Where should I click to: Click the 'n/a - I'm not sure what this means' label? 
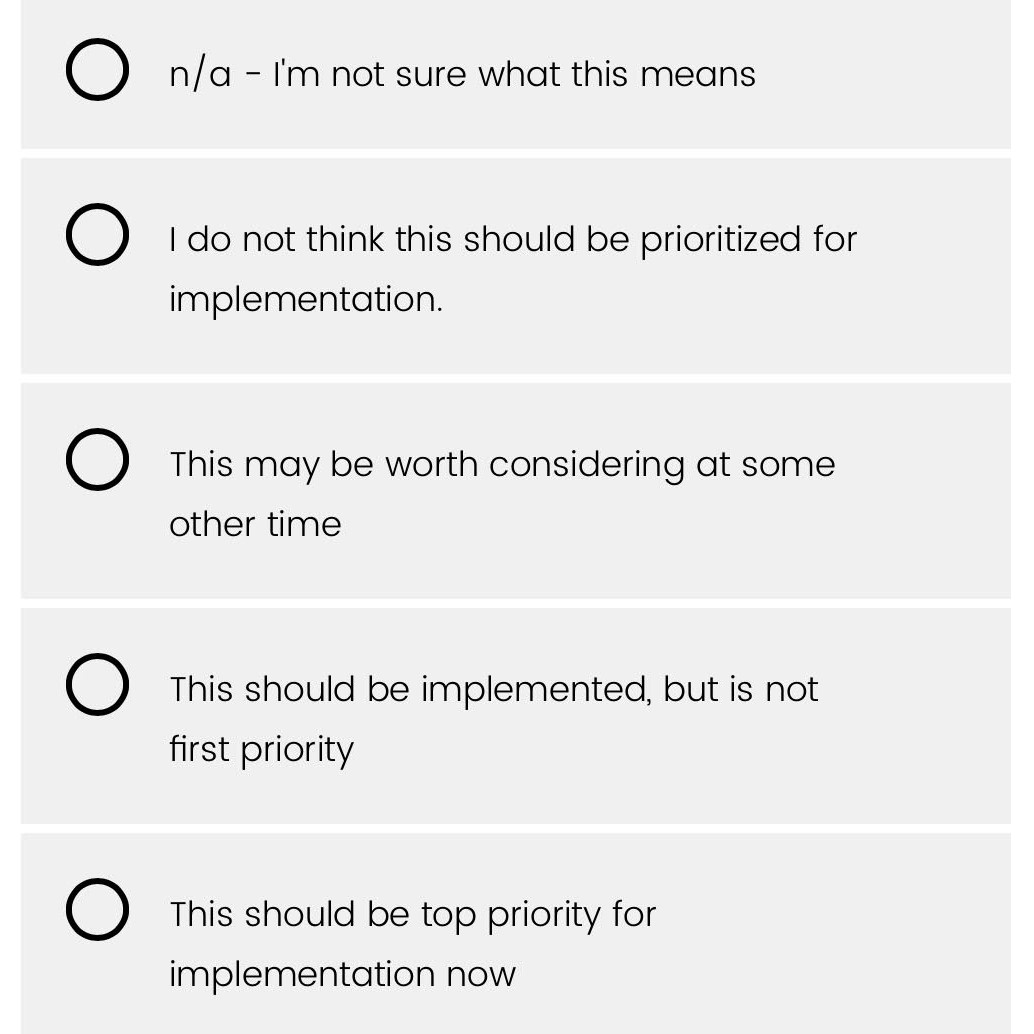pyautogui.click(x=462, y=74)
